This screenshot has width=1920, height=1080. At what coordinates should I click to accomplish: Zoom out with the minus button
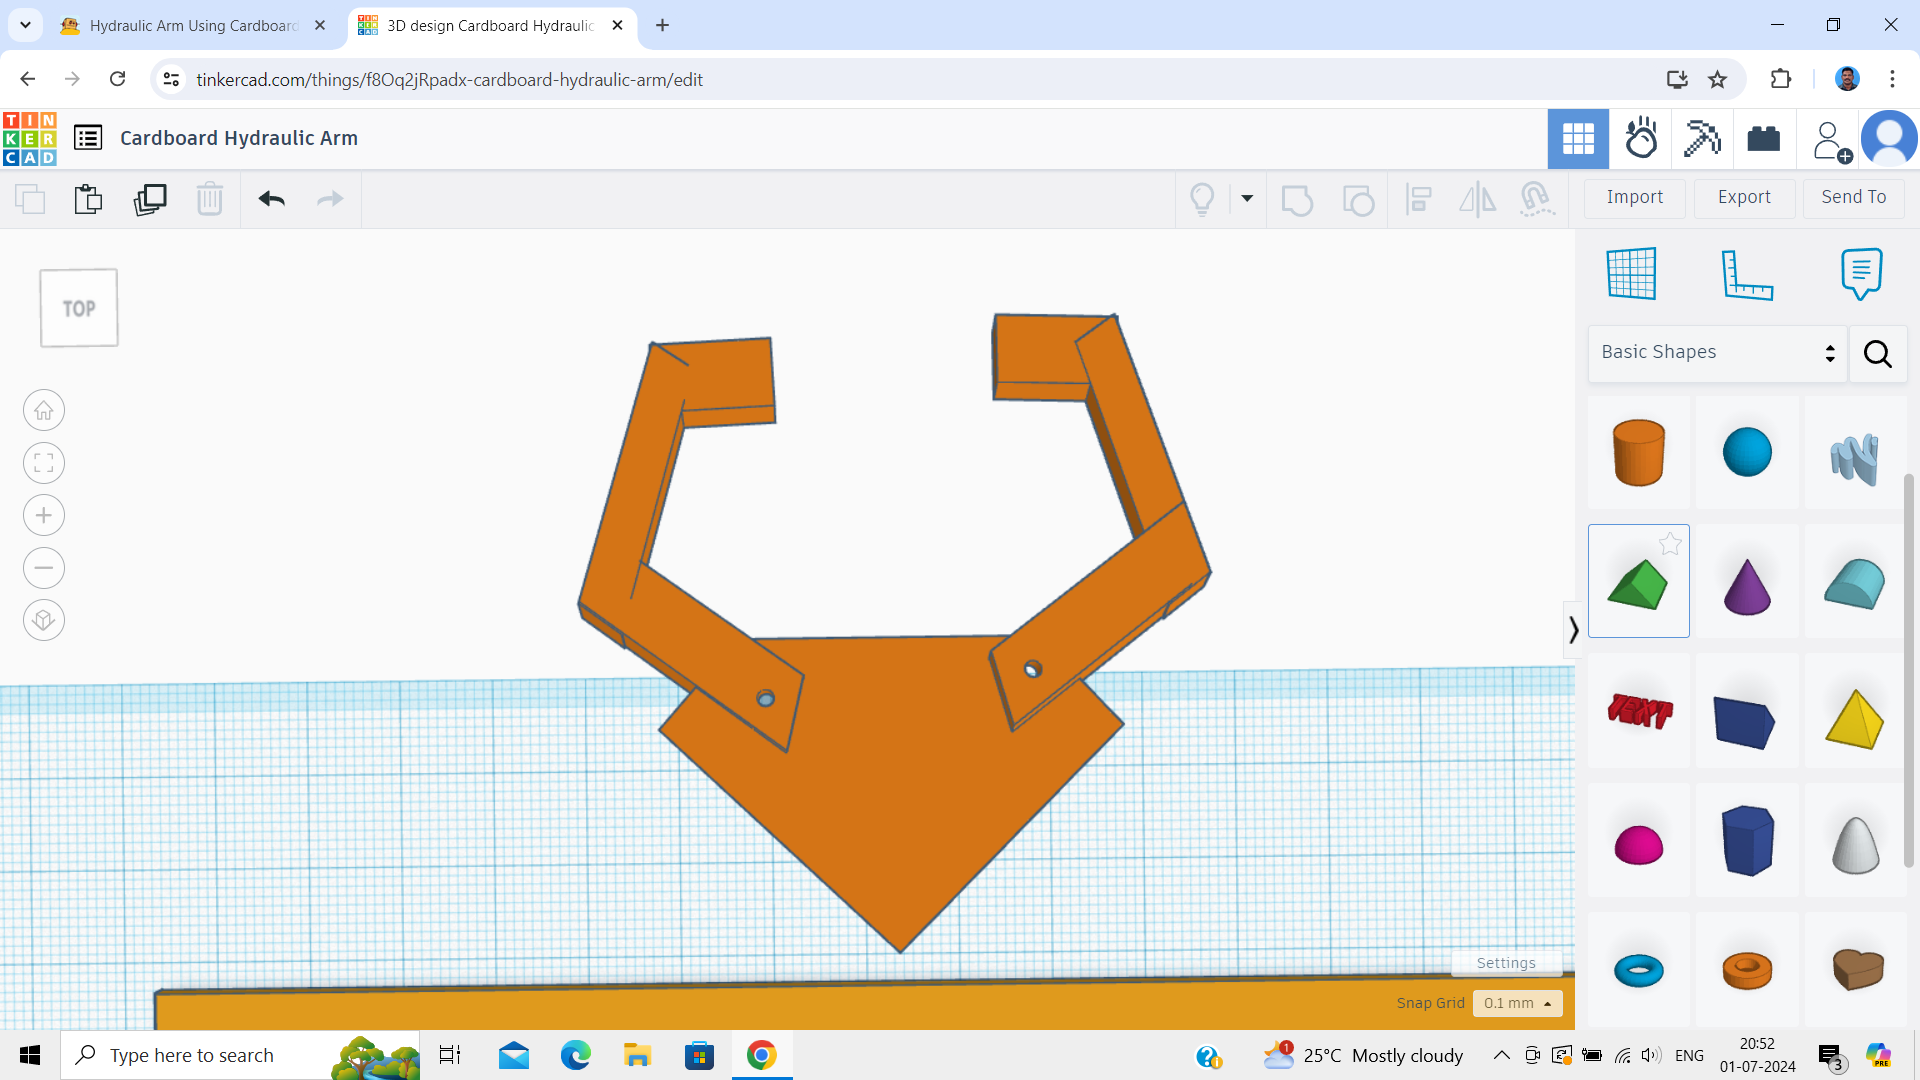coord(44,568)
